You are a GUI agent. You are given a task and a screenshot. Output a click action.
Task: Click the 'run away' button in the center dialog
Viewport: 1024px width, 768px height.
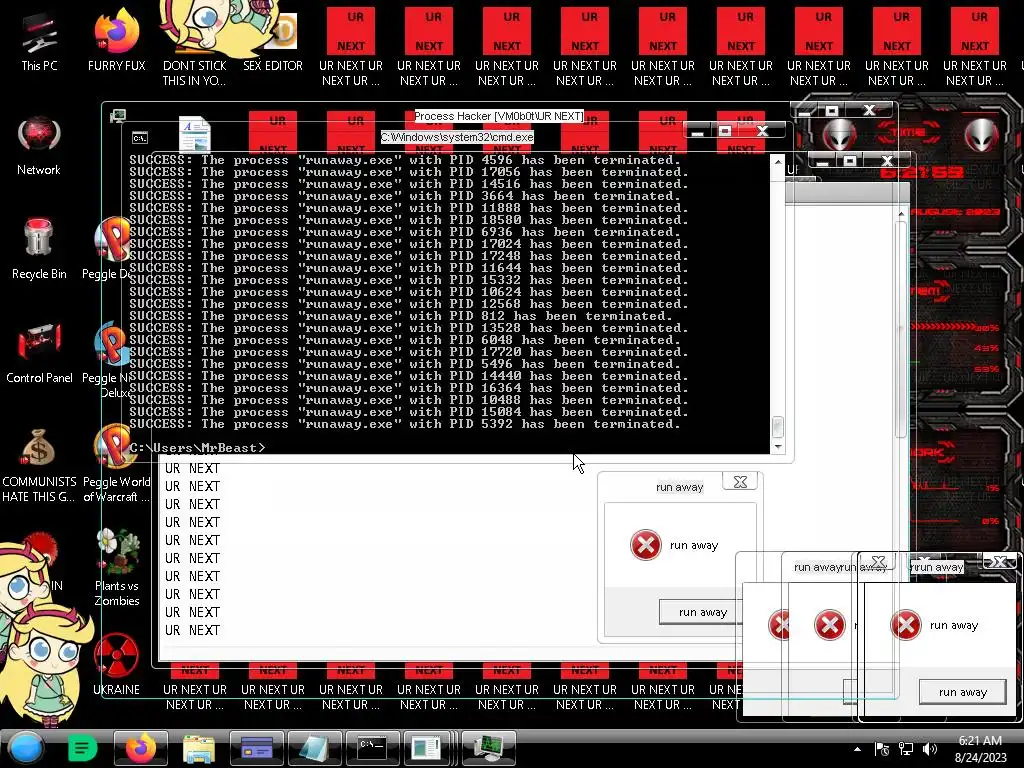[x=703, y=612]
